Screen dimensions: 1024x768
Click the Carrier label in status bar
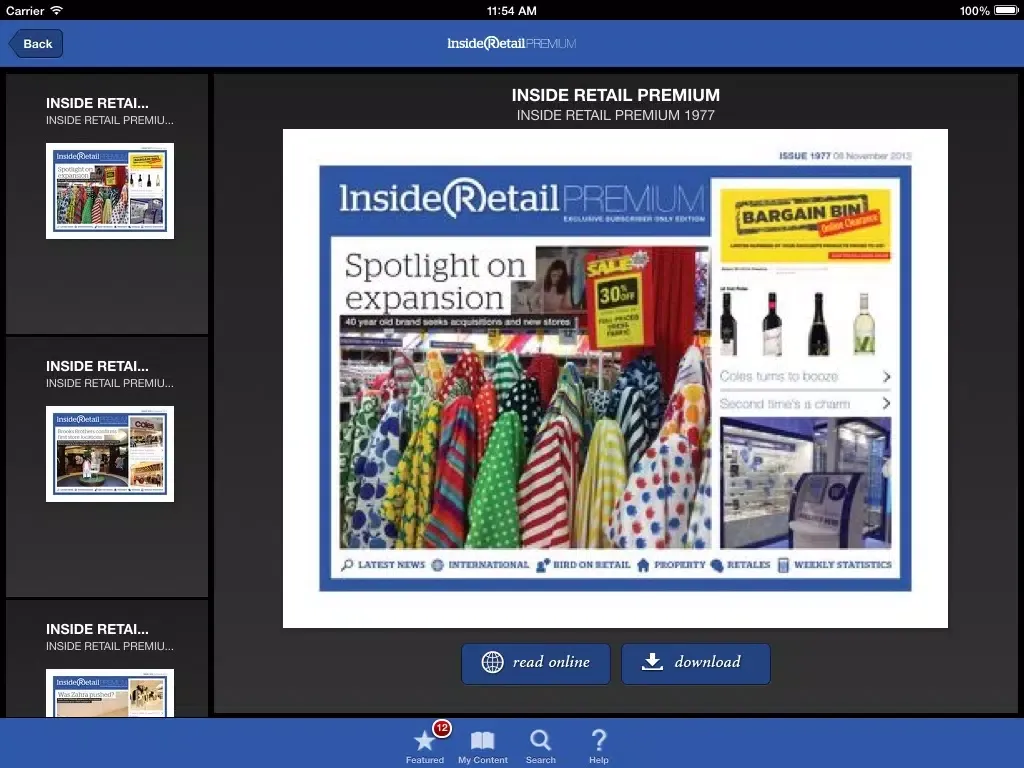tap(25, 10)
